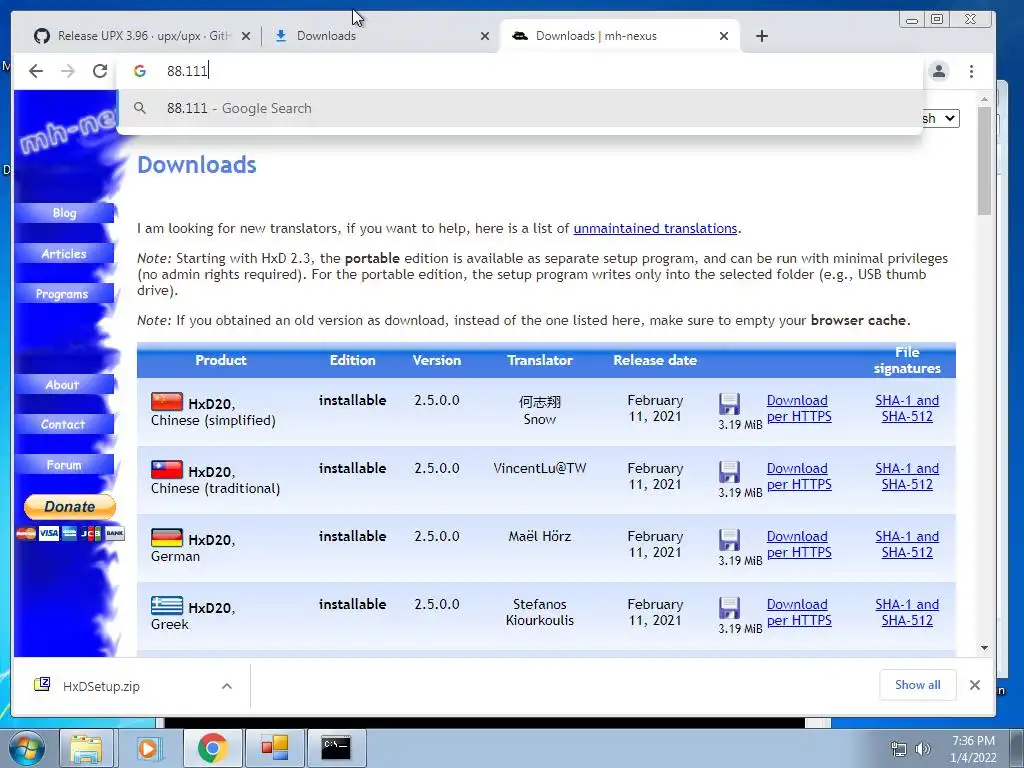The height and width of the screenshot is (768, 1024).
Task: Reload the page with the refresh icon
Action: point(99,71)
